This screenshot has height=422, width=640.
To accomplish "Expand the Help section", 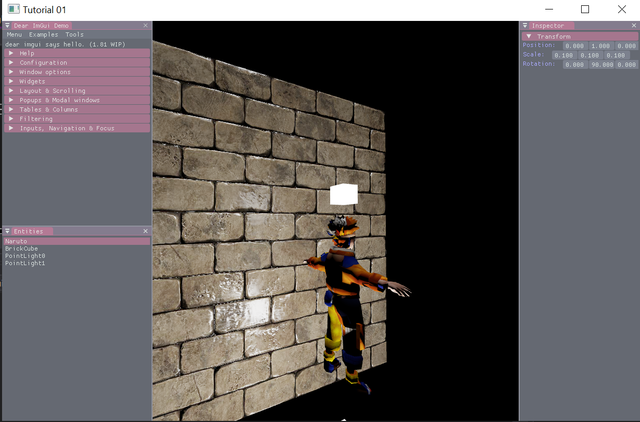I will pyautogui.click(x=77, y=53).
